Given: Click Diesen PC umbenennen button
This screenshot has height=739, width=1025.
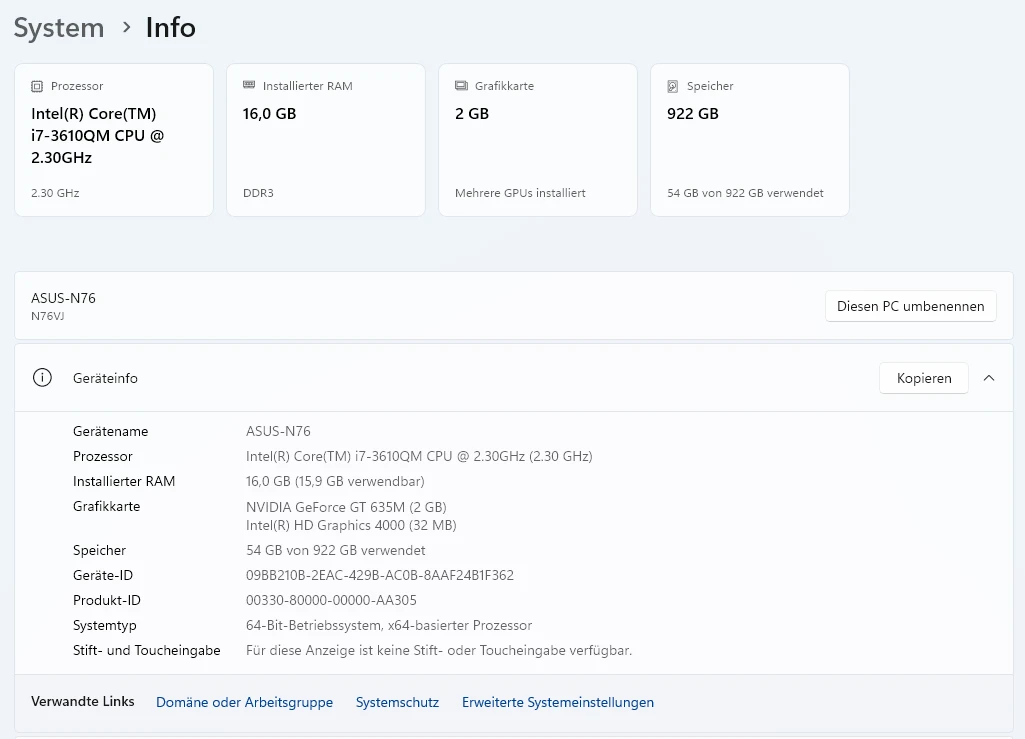Looking at the screenshot, I should (x=911, y=306).
